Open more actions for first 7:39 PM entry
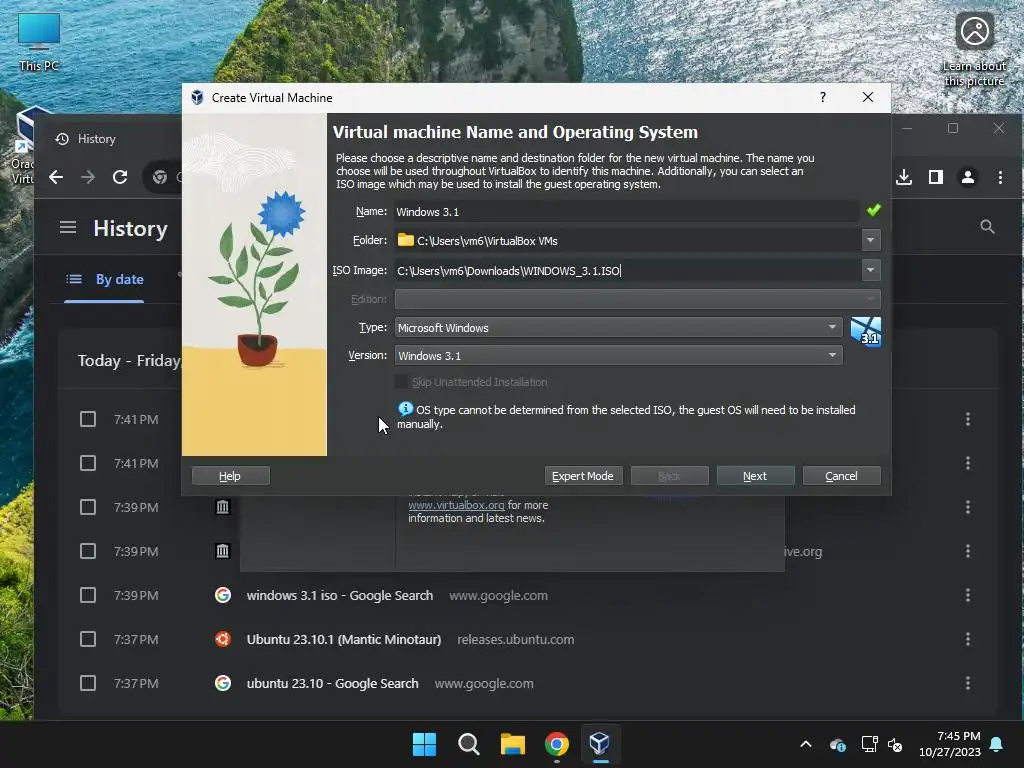The height and width of the screenshot is (768, 1024). point(968,507)
